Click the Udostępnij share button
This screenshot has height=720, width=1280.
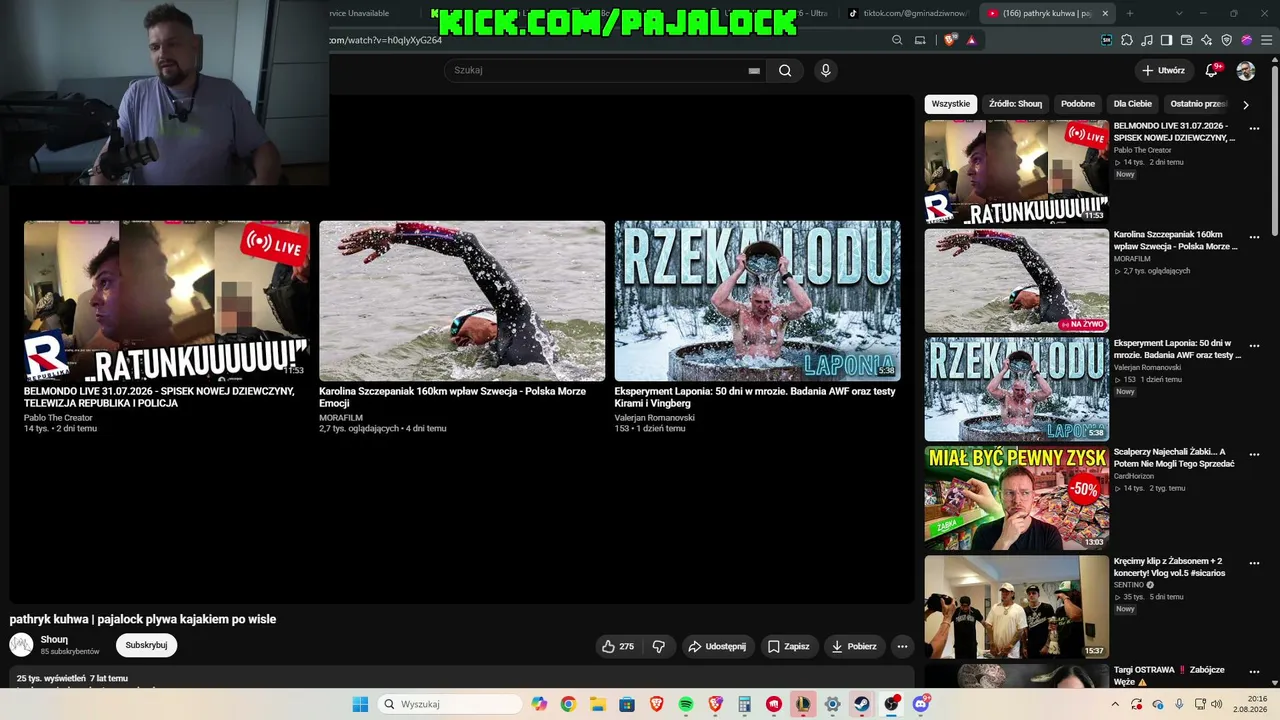click(717, 646)
